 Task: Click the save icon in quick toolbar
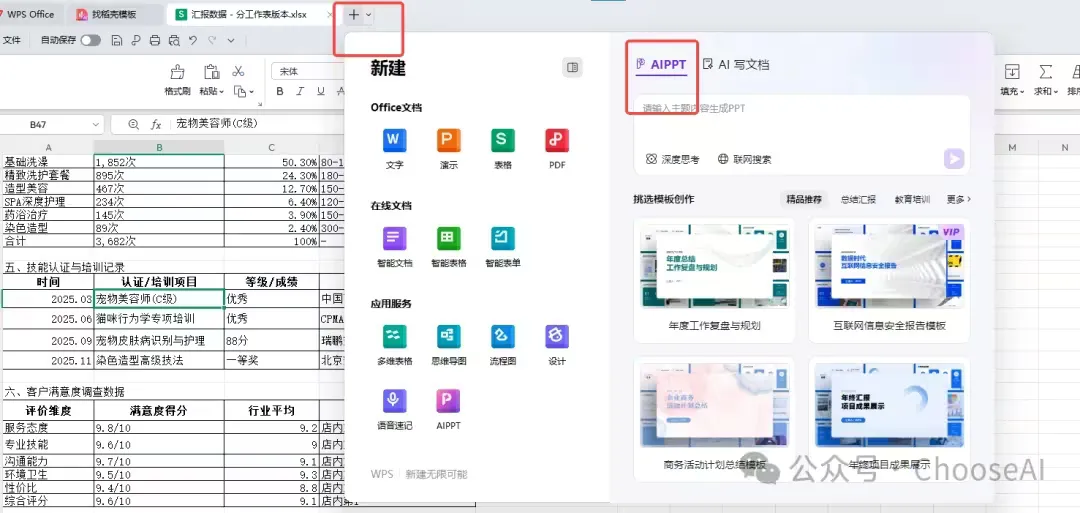tap(117, 41)
